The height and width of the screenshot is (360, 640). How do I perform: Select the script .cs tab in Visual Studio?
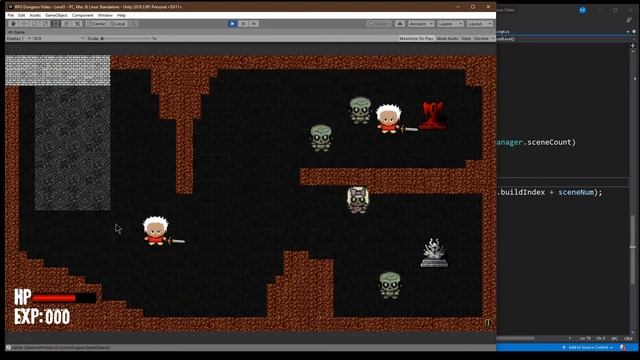[x=503, y=31]
